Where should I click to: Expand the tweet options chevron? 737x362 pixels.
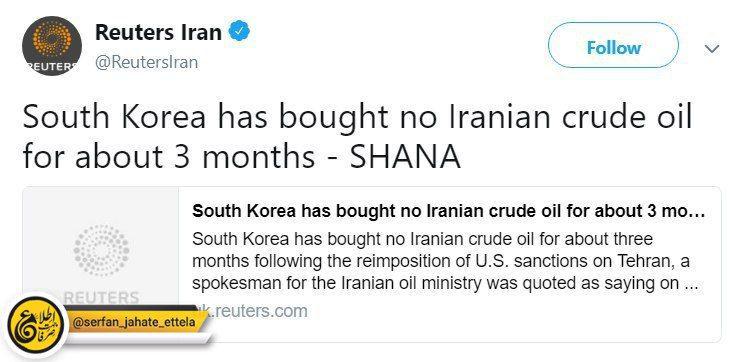(713, 48)
